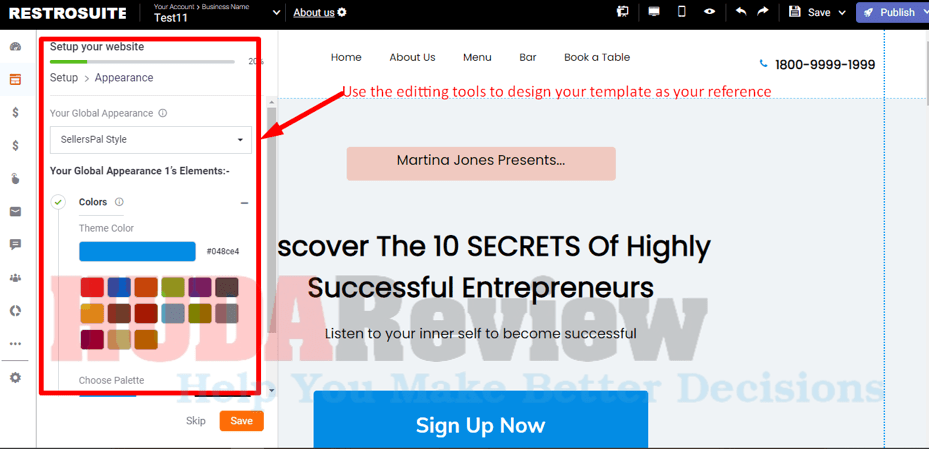Open the dashboard speedometer icon in sidebar
929x449 pixels.
click(x=15, y=47)
